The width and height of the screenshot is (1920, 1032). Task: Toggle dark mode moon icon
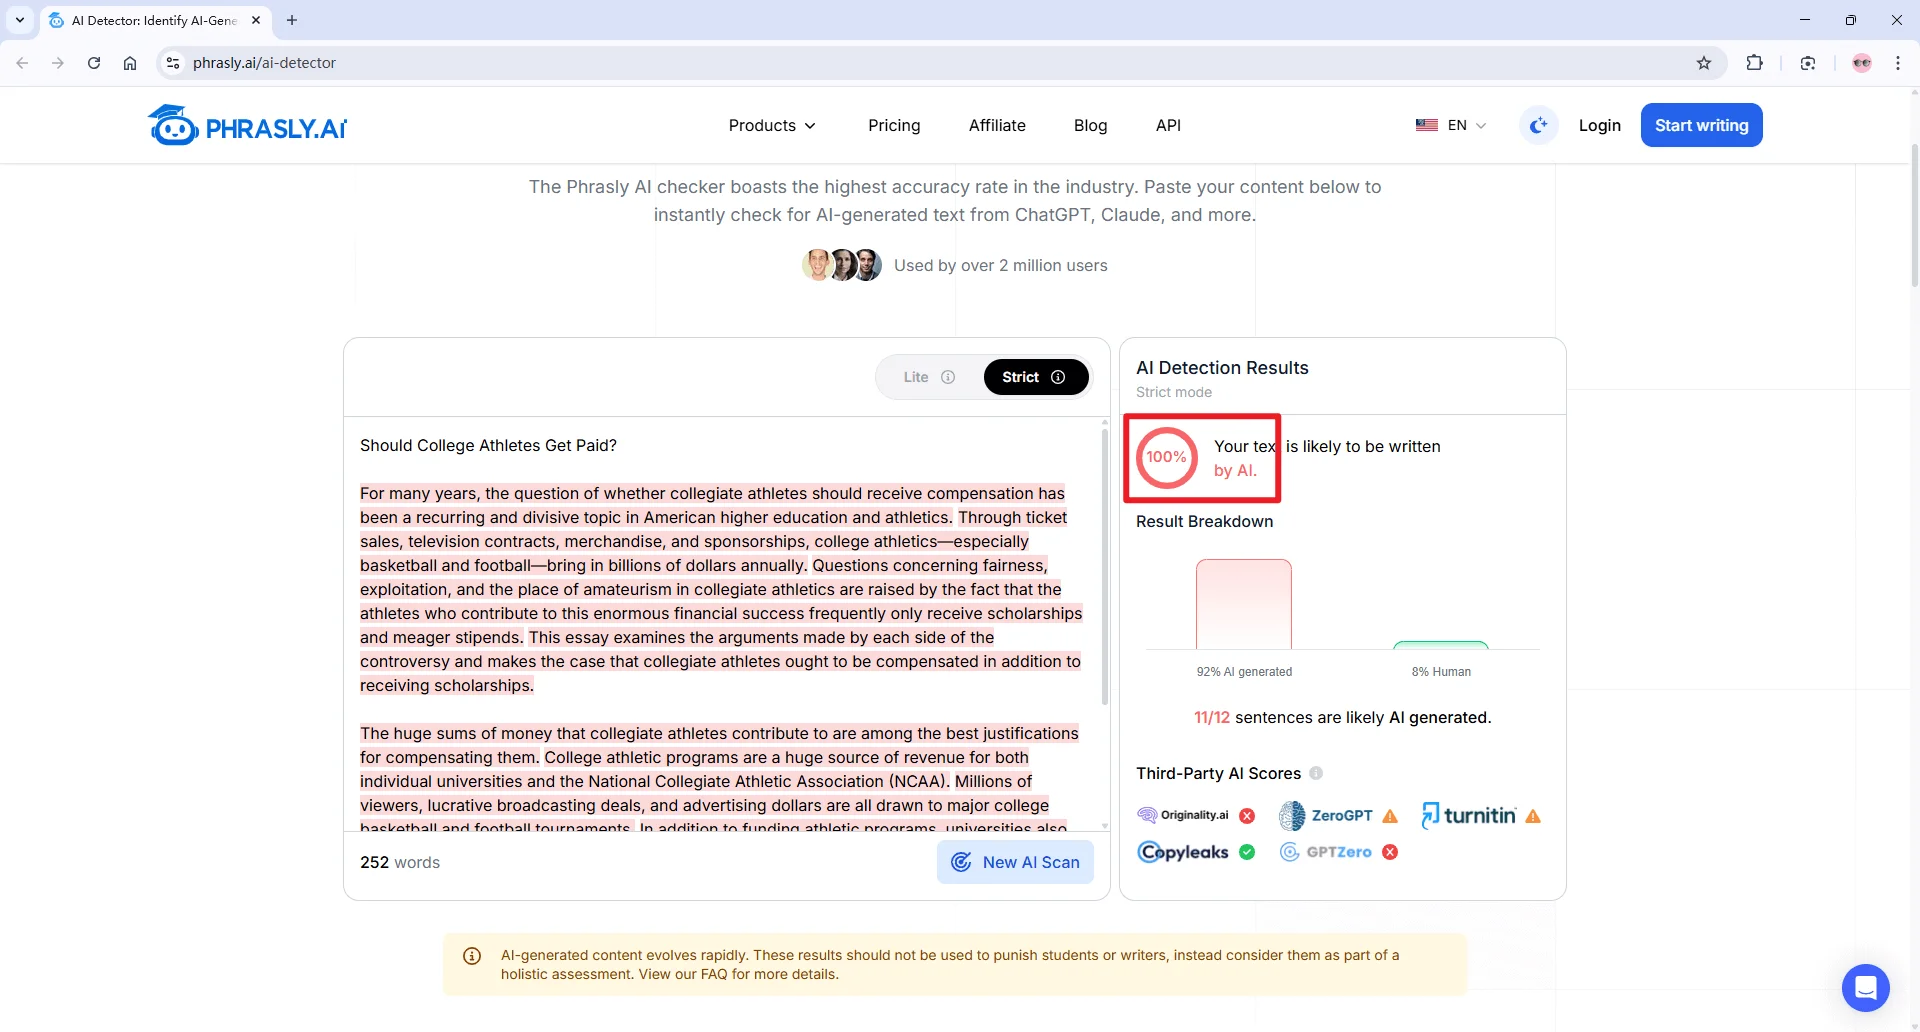coord(1538,125)
